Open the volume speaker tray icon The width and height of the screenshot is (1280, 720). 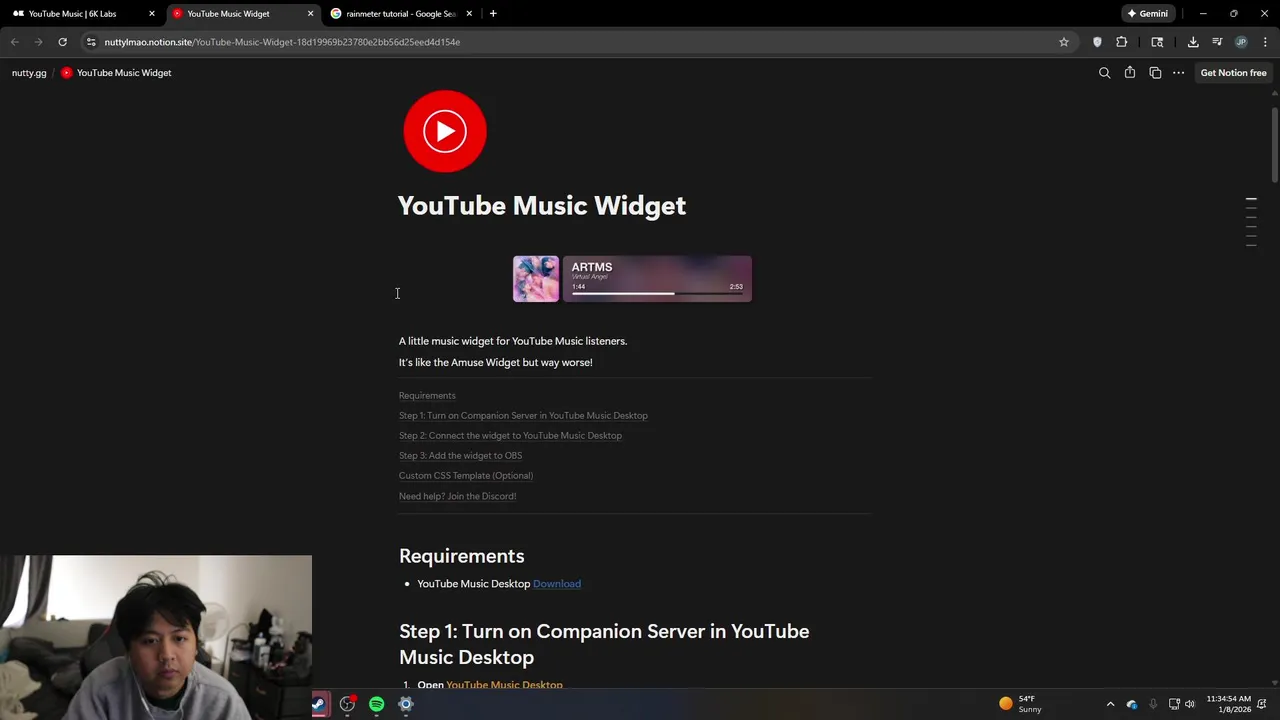coord(1190,704)
